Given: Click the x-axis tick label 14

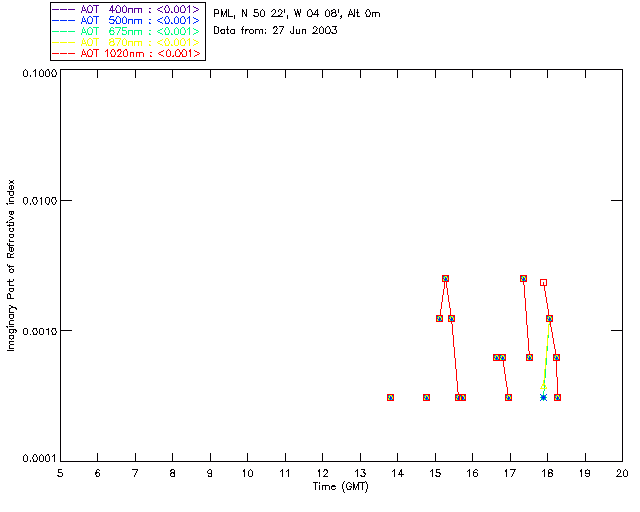Looking at the screenshot, I should (x=398, y=474).
